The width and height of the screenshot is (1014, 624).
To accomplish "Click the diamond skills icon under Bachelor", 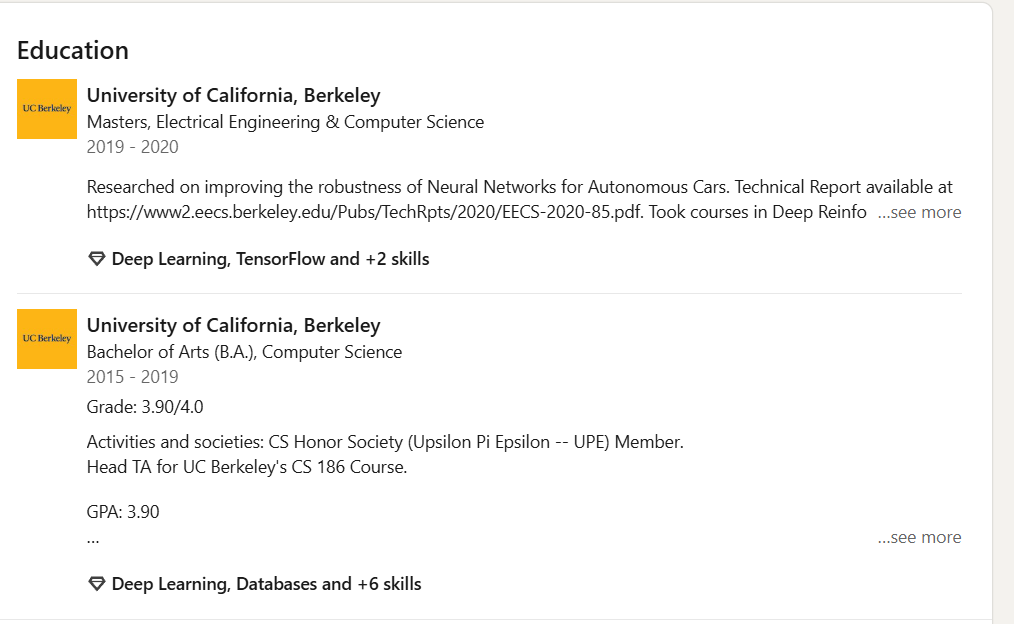I will [x=96, y=585].
